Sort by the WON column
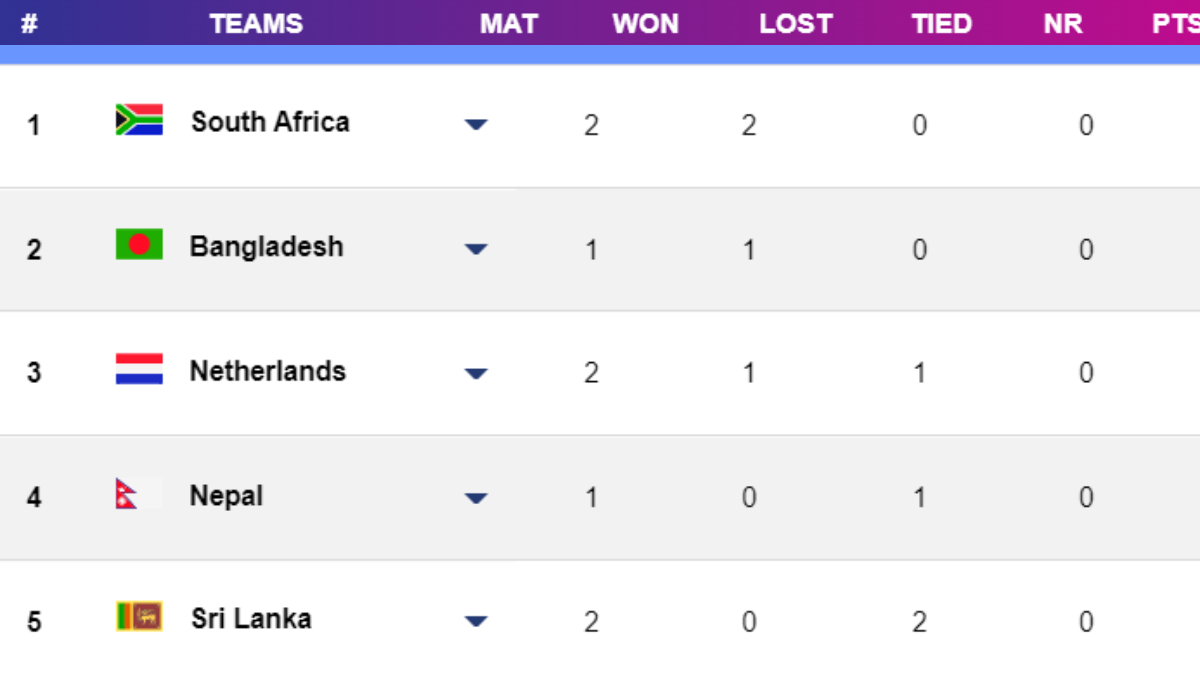The height and width of the screenshot is (675, 1200). pos(645,23)
